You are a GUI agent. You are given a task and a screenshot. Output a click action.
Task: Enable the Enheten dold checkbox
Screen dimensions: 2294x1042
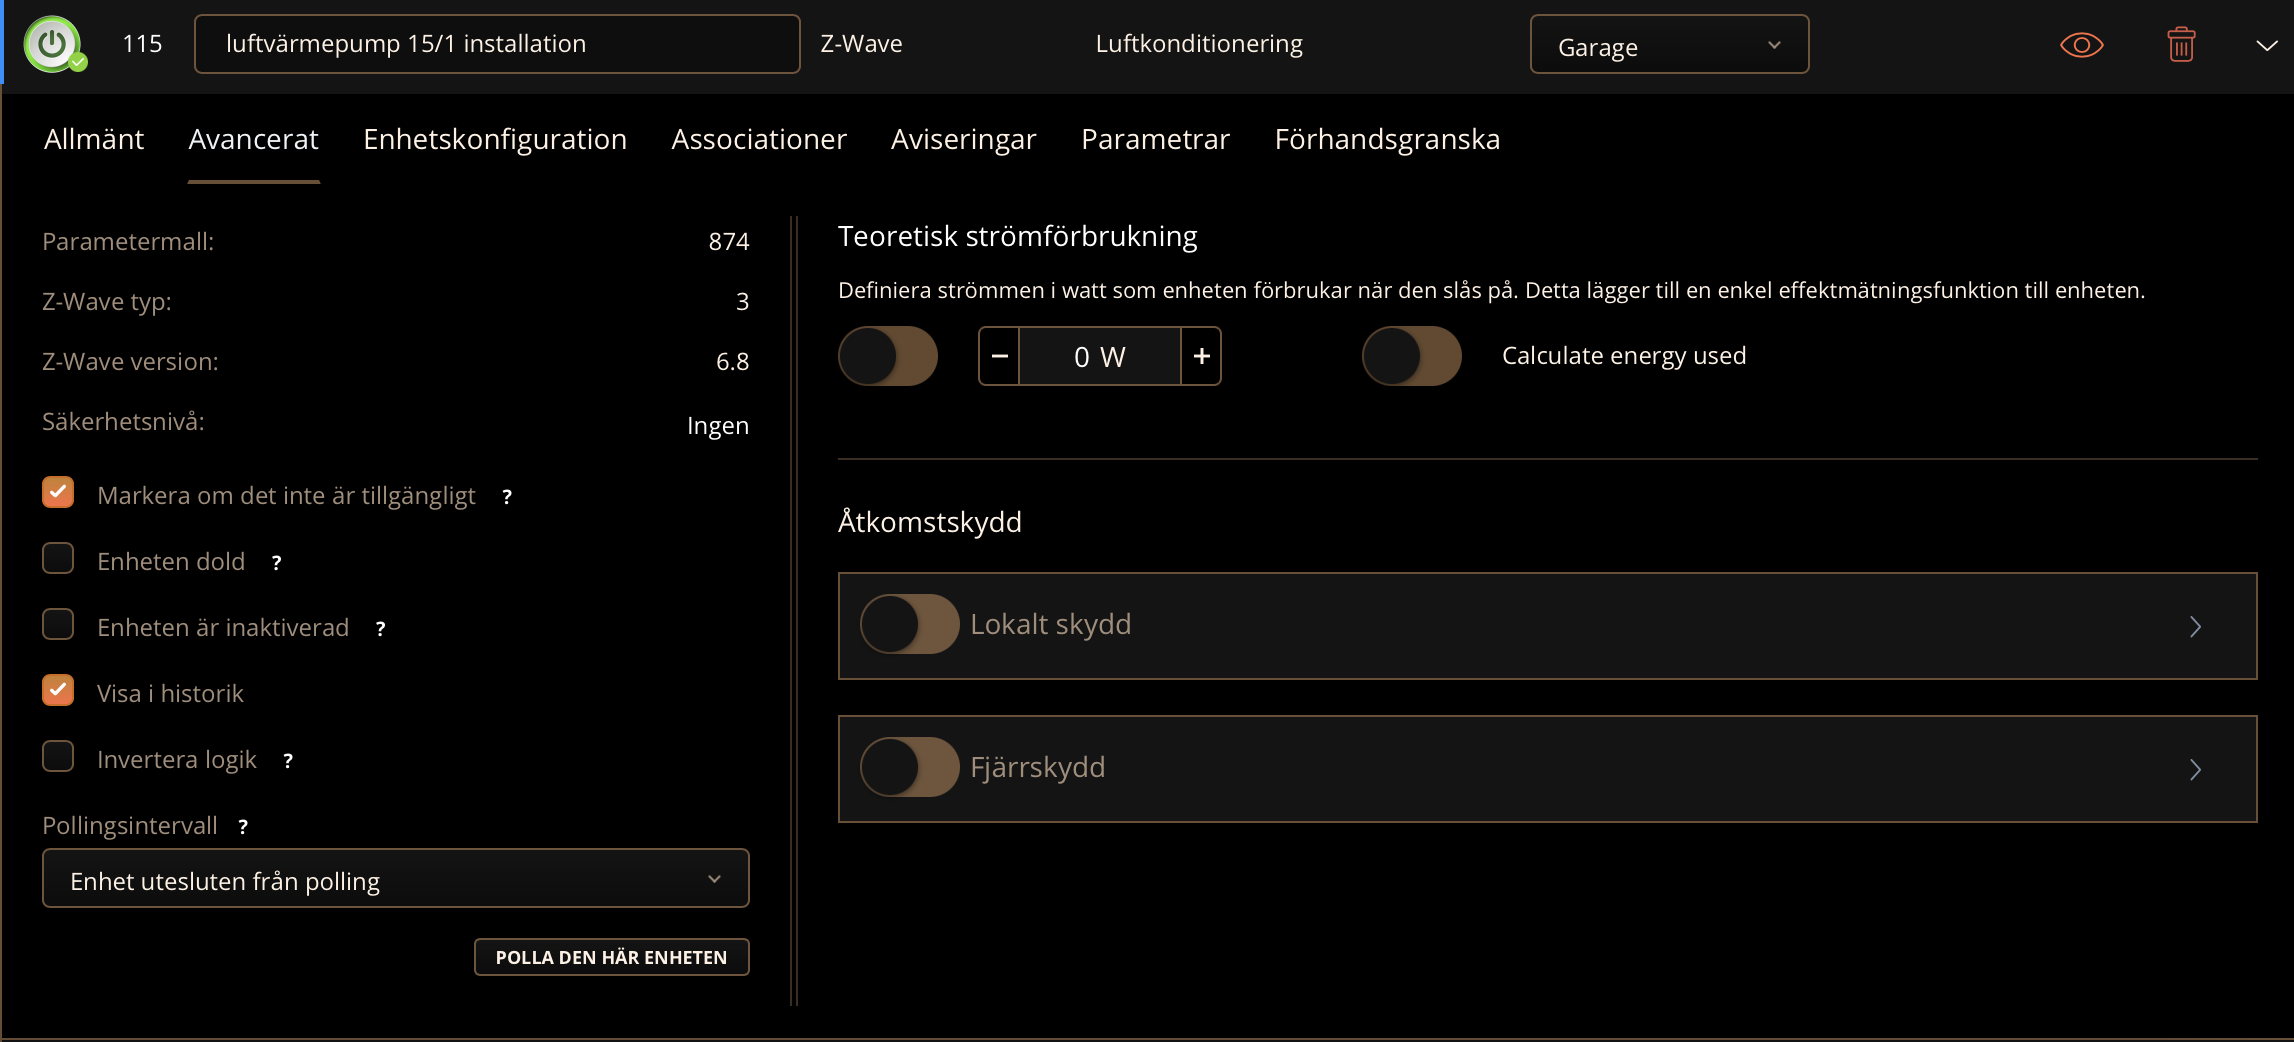[x=58, y=559]
